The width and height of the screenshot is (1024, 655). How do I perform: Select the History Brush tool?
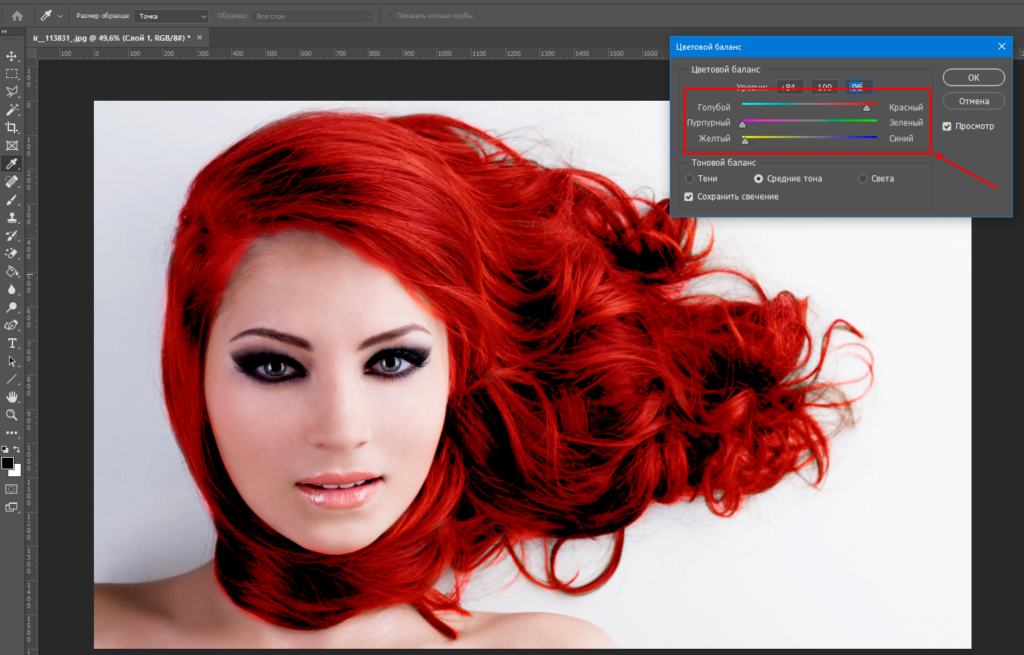coord(12,236)
